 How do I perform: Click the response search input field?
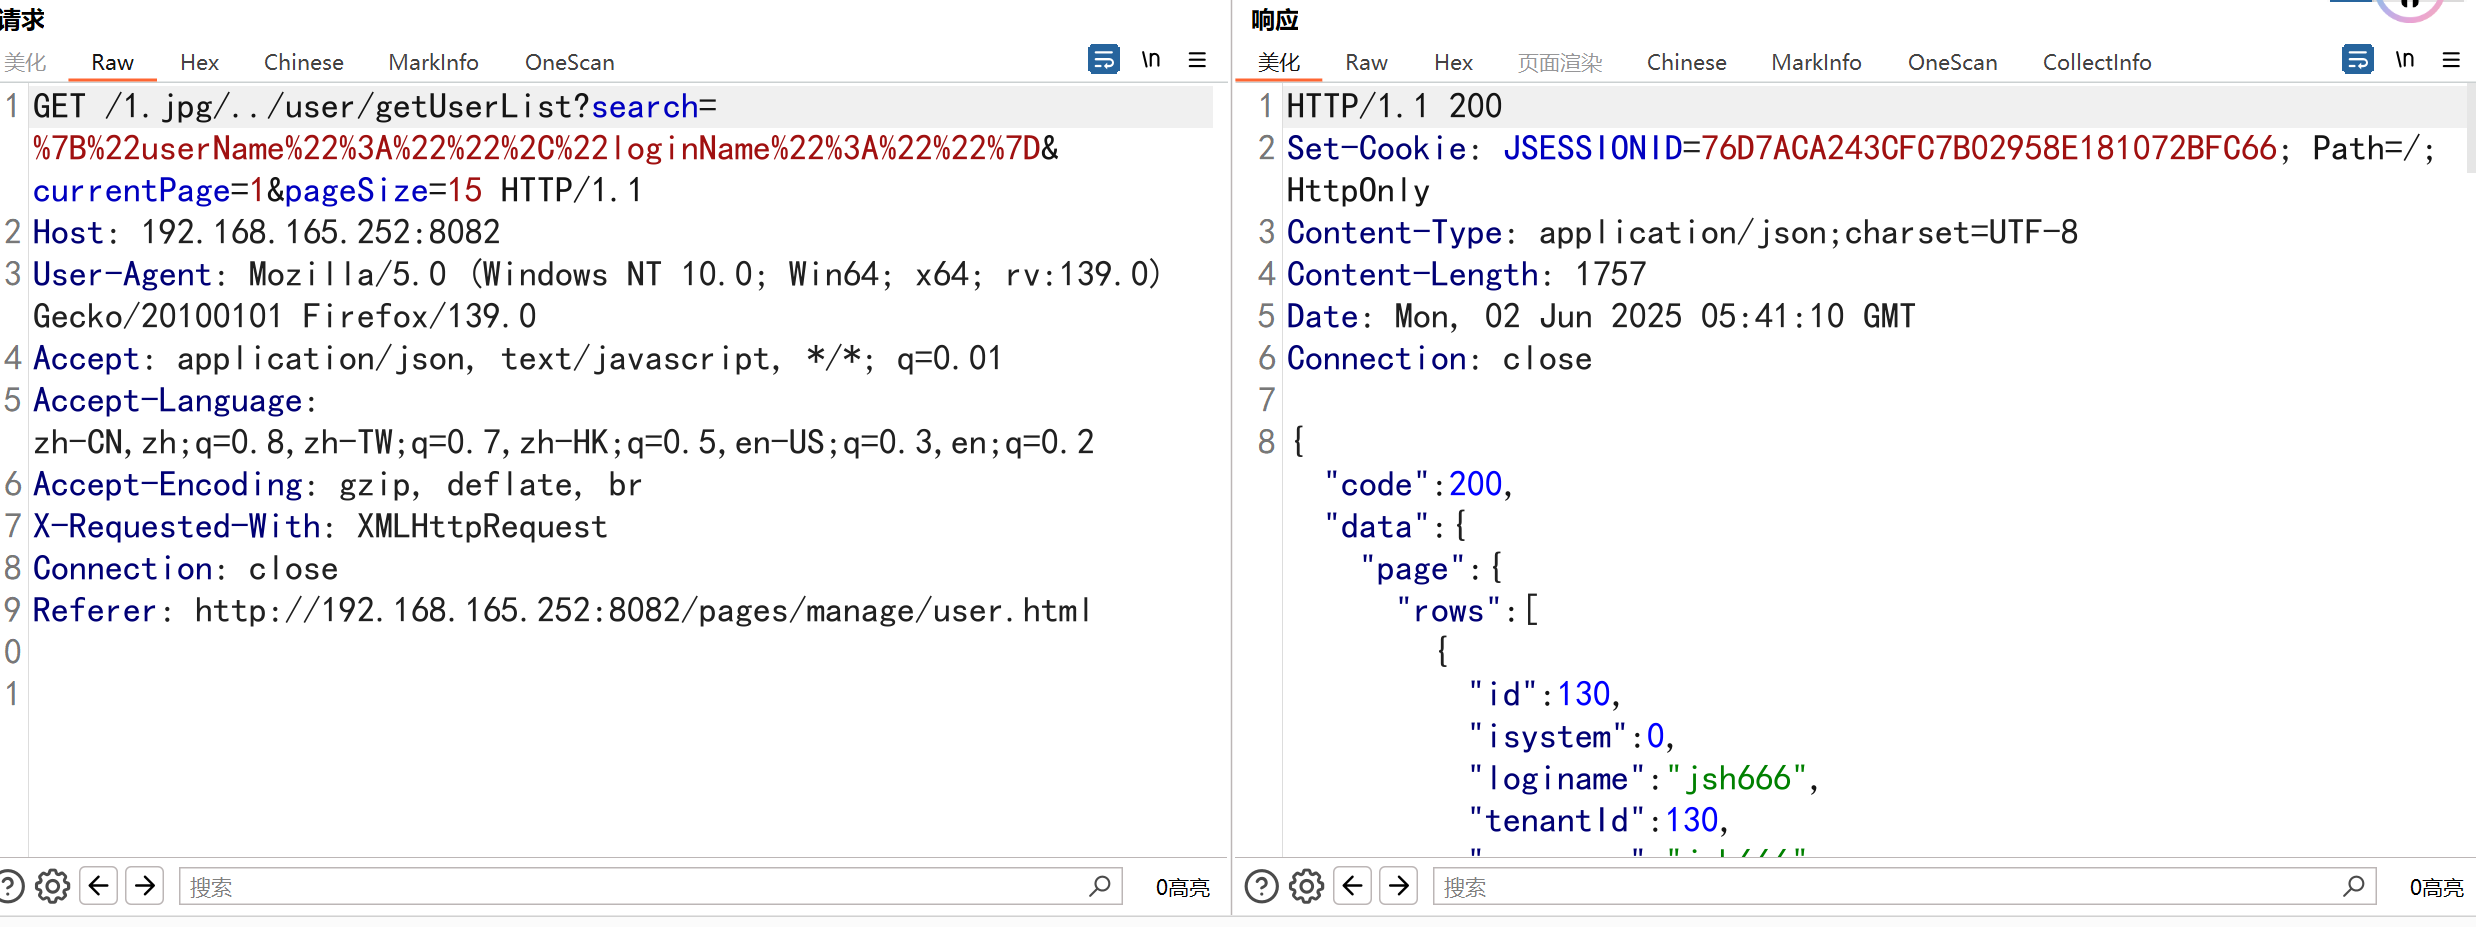(x=1880, y=886)
